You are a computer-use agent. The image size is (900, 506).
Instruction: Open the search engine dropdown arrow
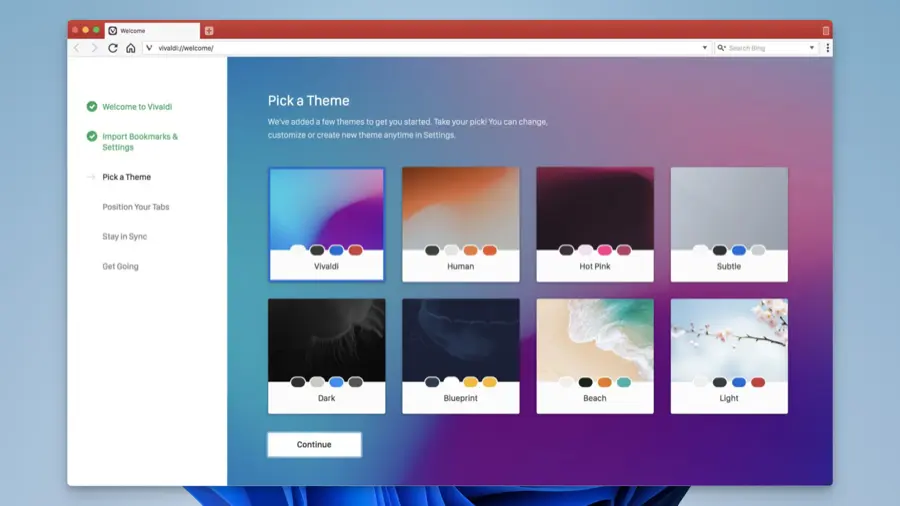pos(812,48)
